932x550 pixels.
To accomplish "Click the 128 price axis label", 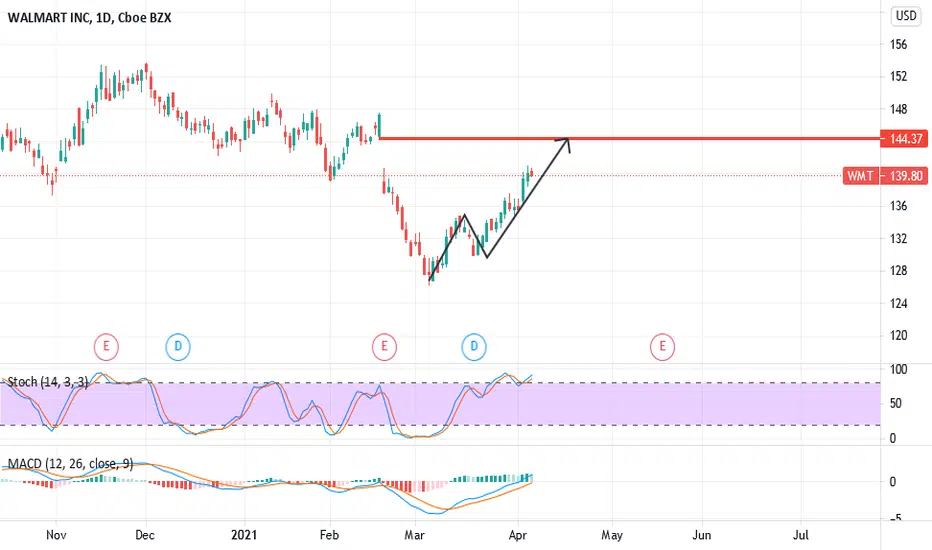I will (x=898, y=271).
